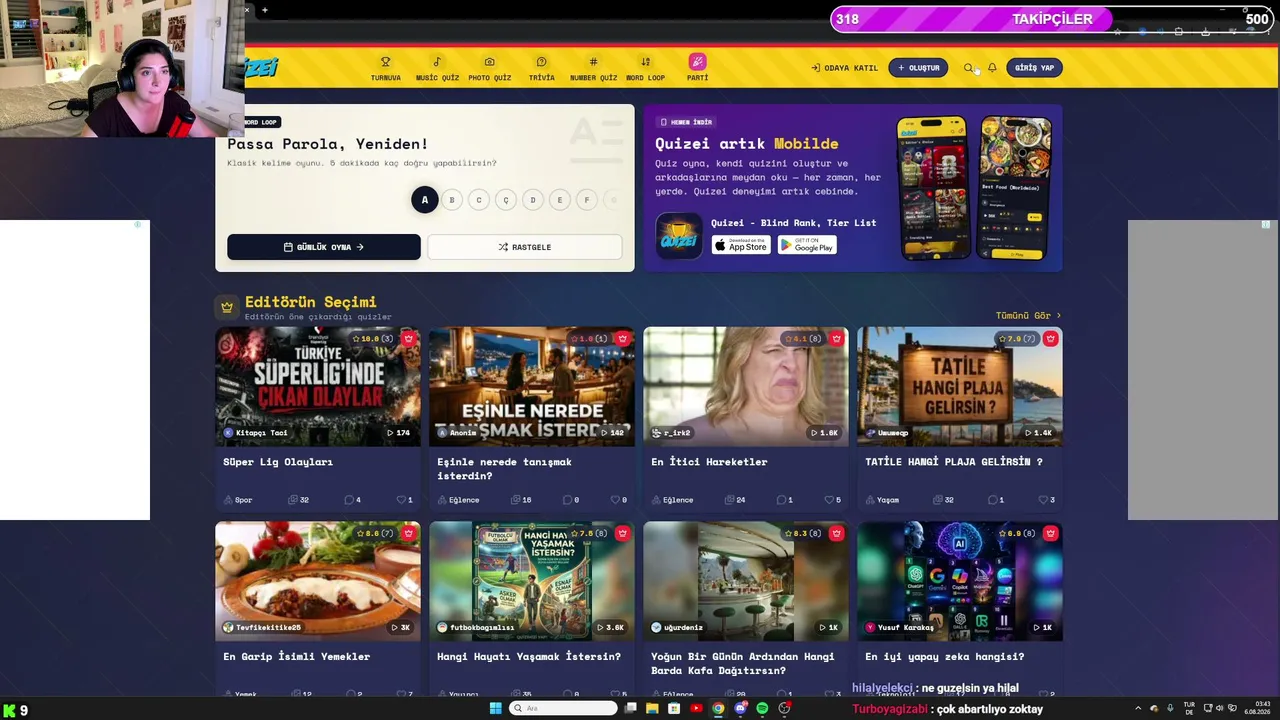Select letter A in Passa Parola

pos(424,200)
